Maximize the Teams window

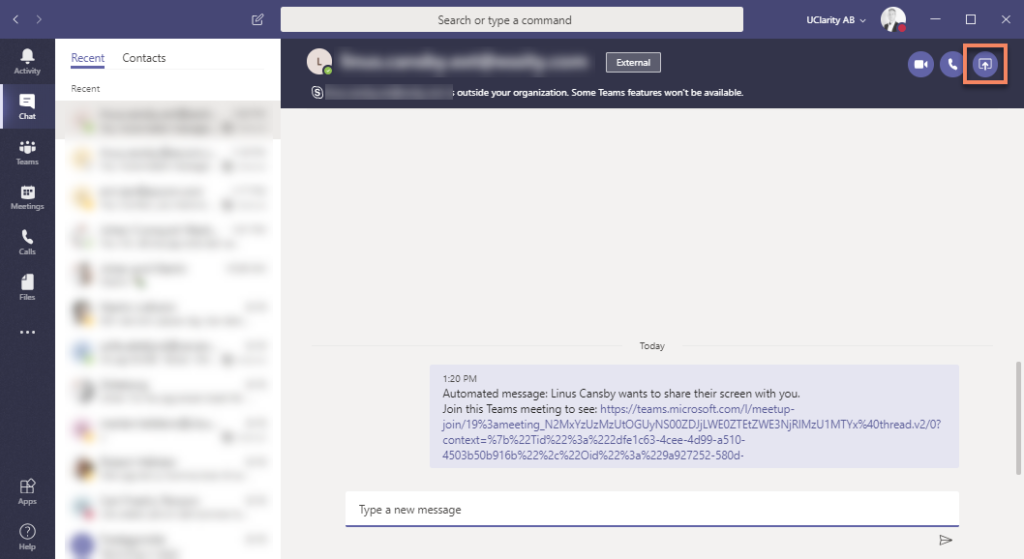click(970, 20)
